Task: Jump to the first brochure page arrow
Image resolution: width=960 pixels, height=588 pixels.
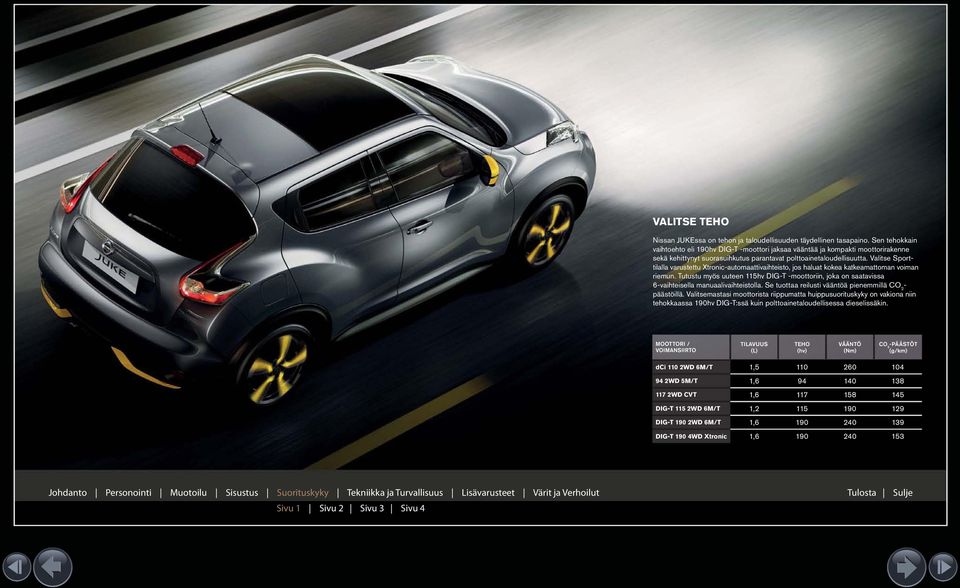Action: click(x=17, y=567)
